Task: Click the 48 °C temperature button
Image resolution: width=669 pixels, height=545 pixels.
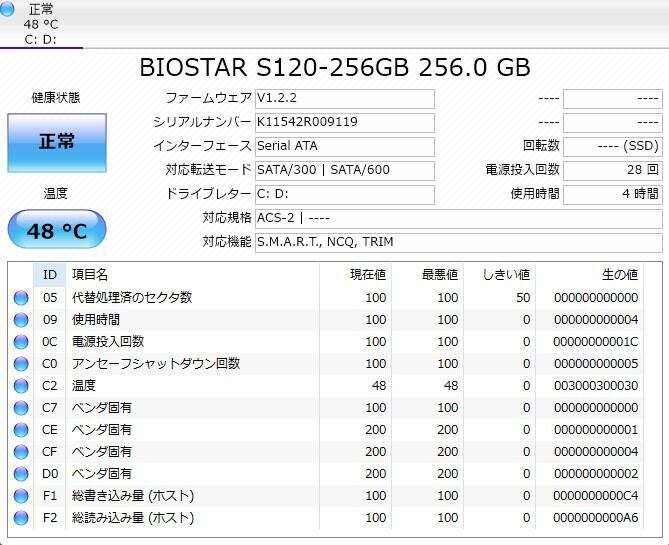Action: [x=56, y=231]
